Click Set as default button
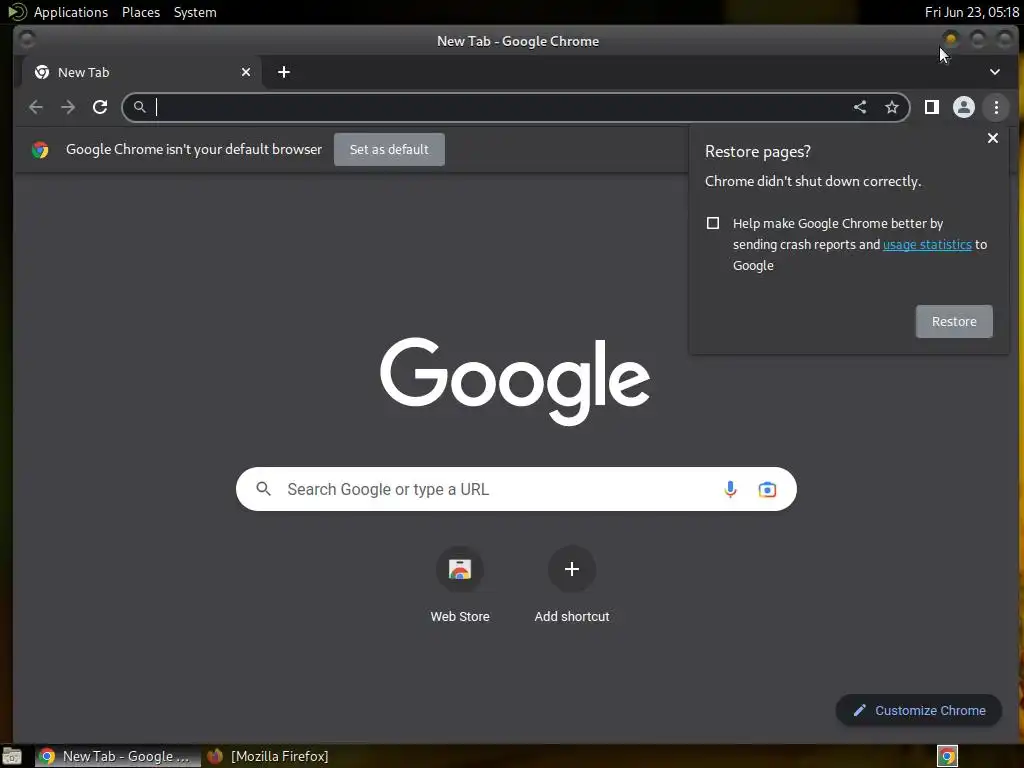Screen dimensions: 1024x768 point(389,150)
